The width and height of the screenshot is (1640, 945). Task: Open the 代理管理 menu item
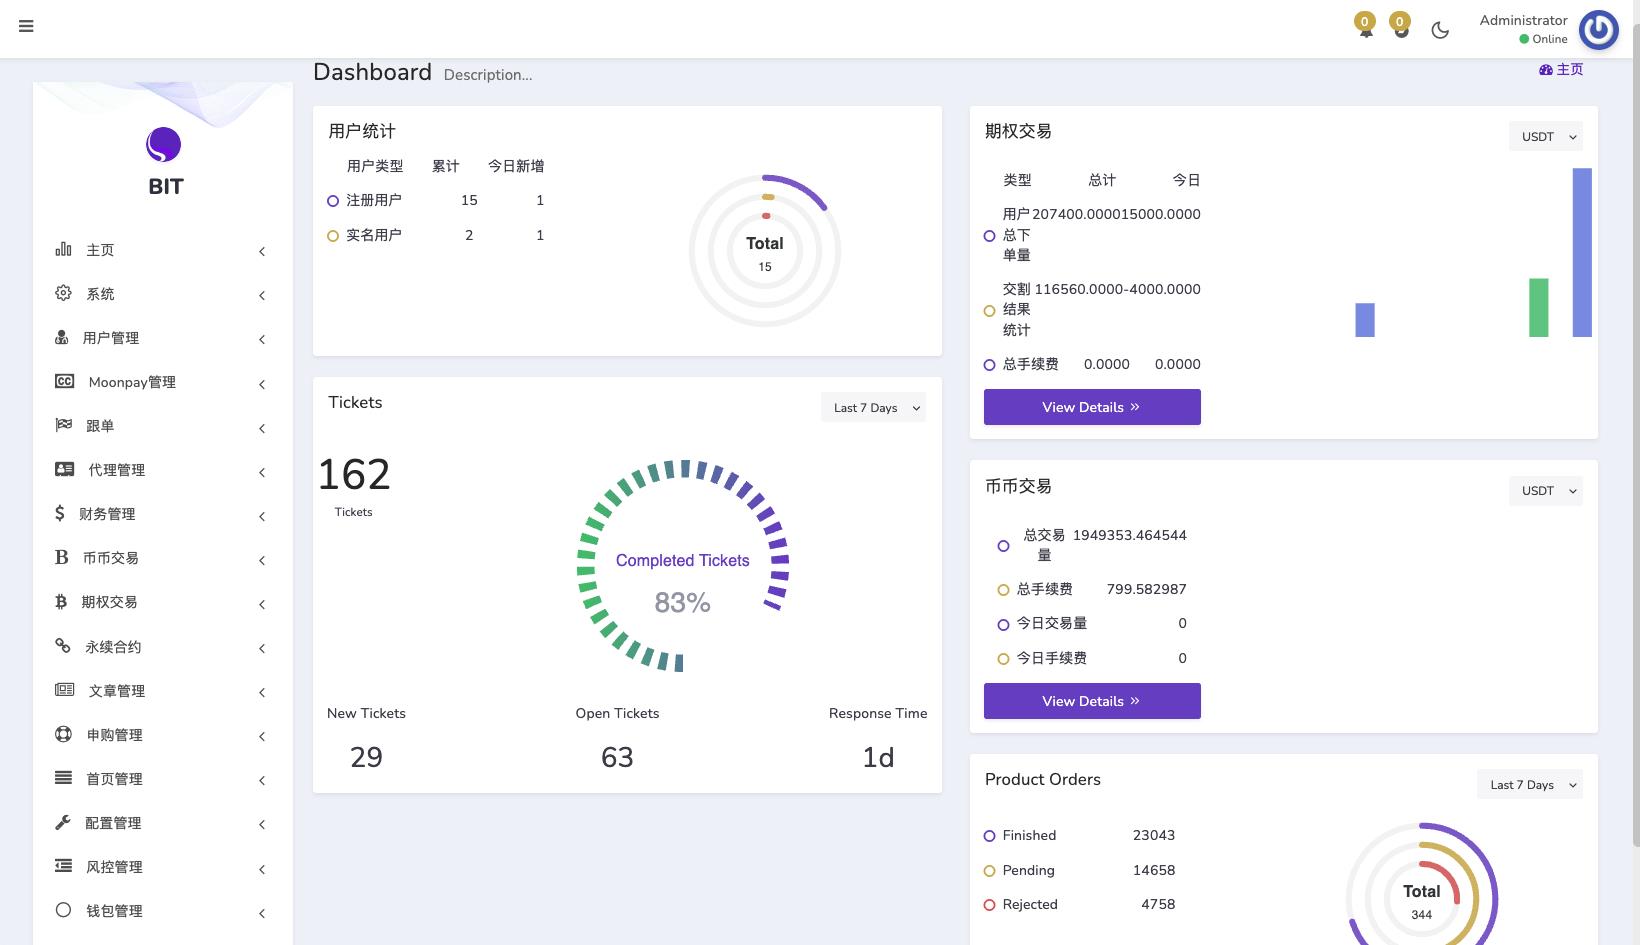pos(116,470)
